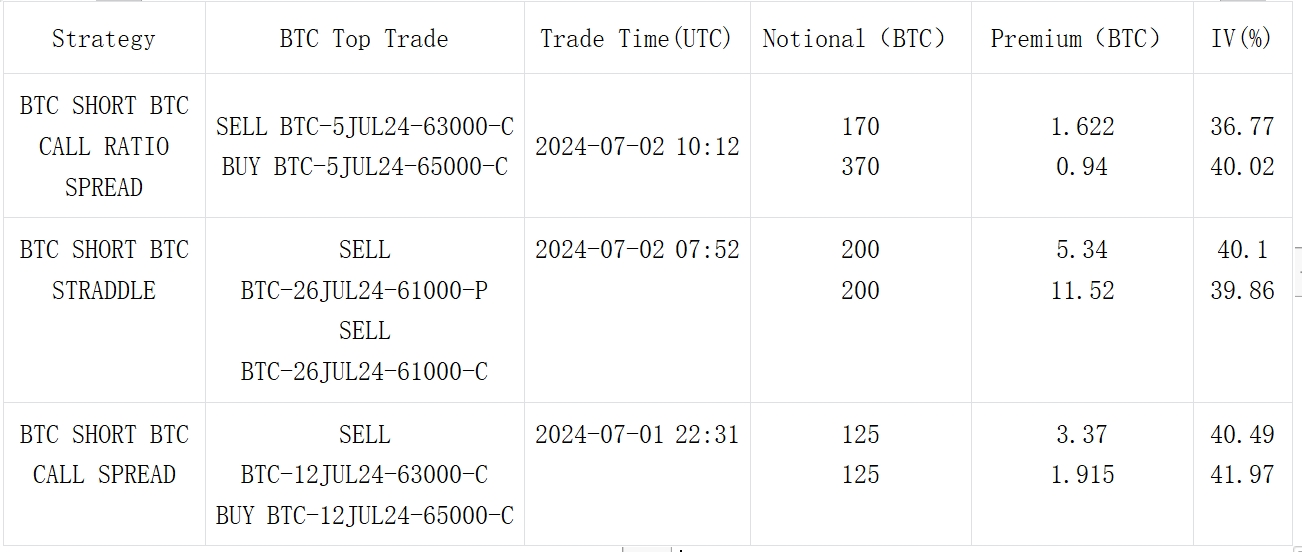Select the Notional (BTC) header cell
The width and height of the screenshot is (1302, 552).
coord(854,39)
